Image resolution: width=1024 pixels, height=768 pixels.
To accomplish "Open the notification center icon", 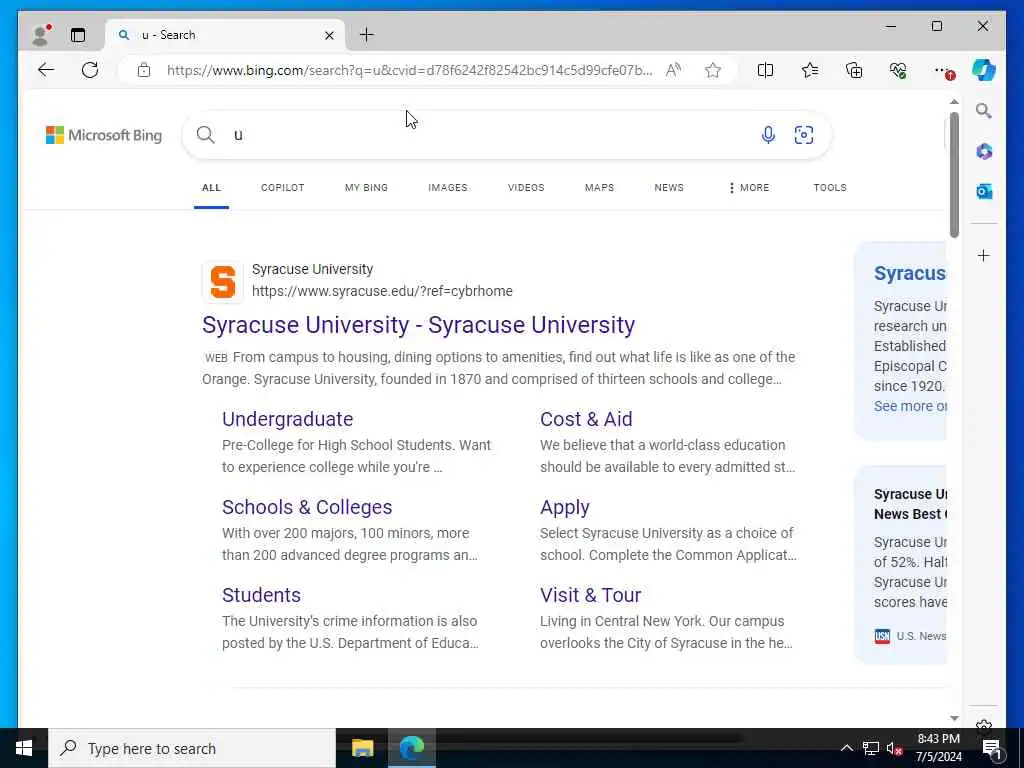I will (992, 748).
